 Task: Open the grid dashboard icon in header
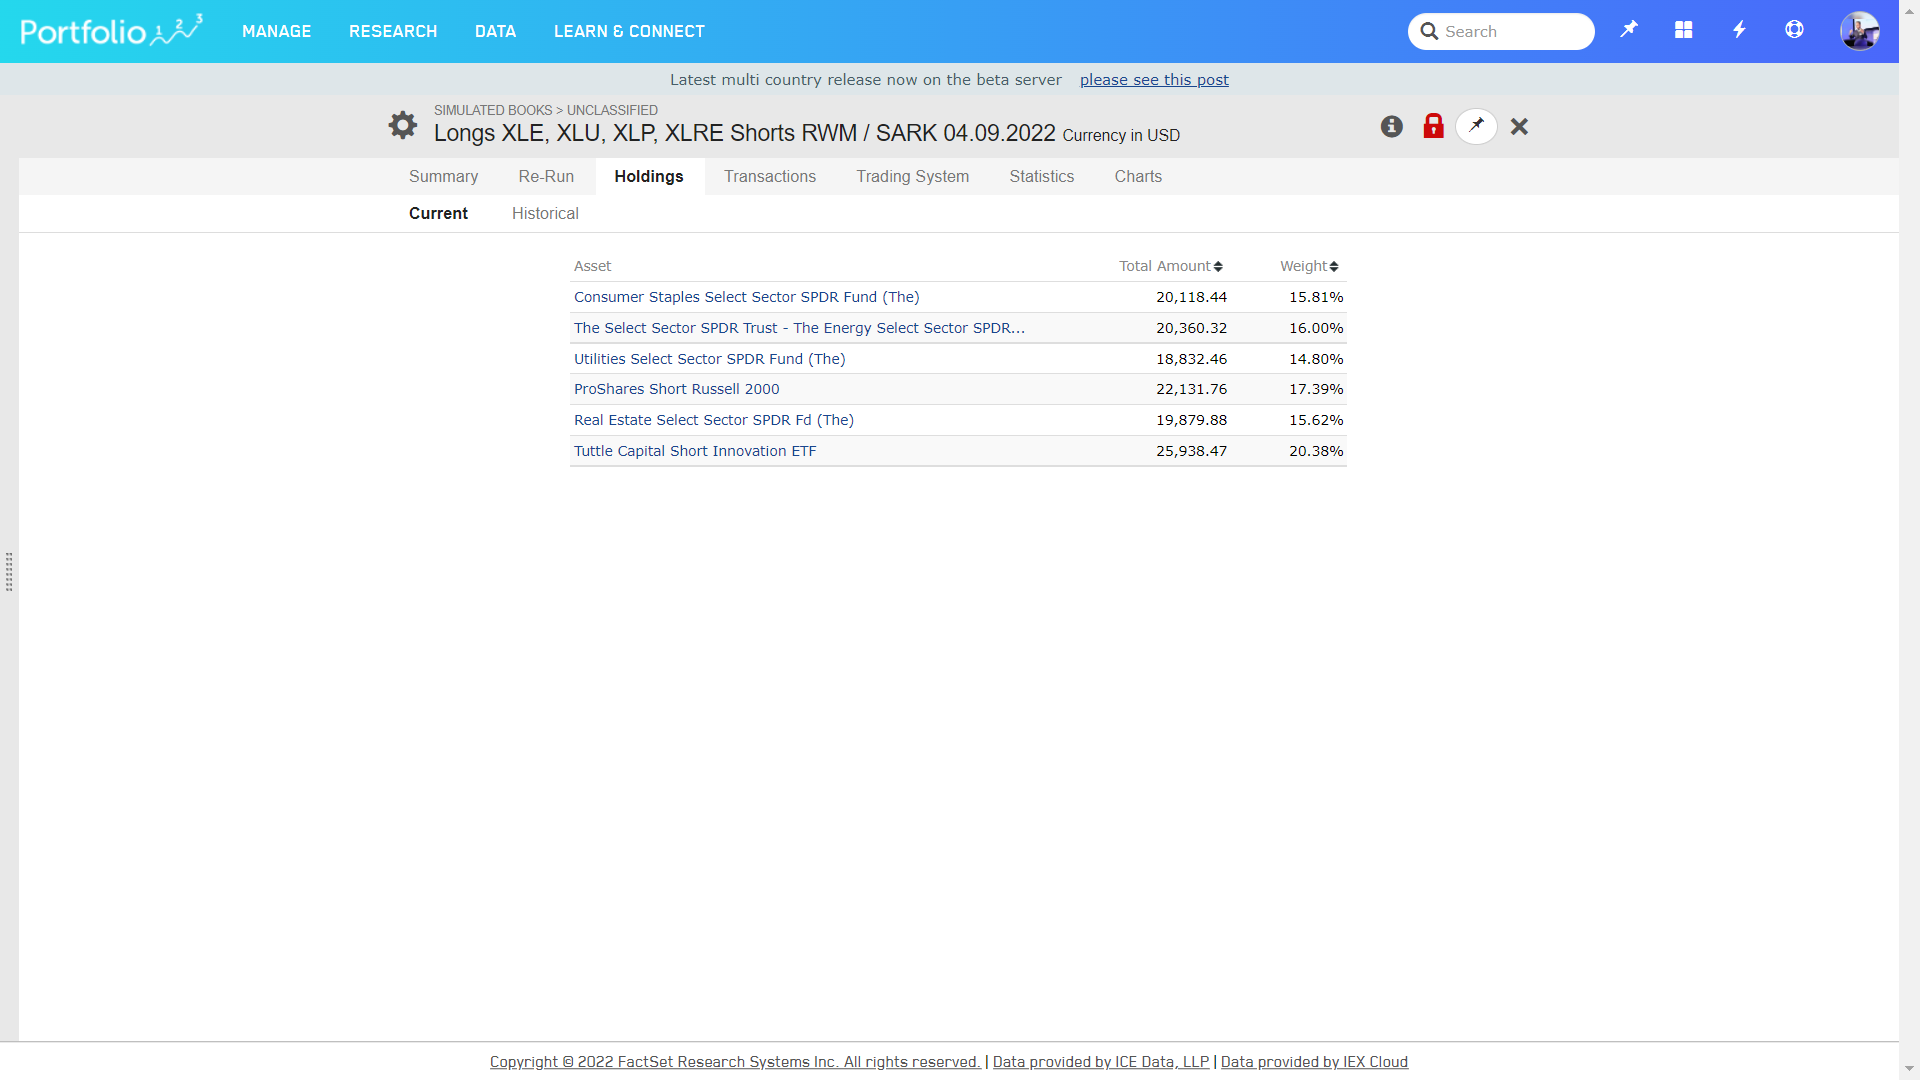pos(1684,30)
